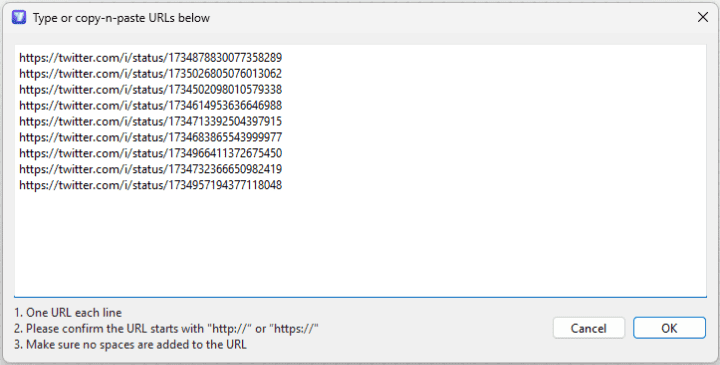Image resolution: width=720 pixels, height=365 pixels.
Task: Click the URL ending in 358289
Action: tap(151, 58)
